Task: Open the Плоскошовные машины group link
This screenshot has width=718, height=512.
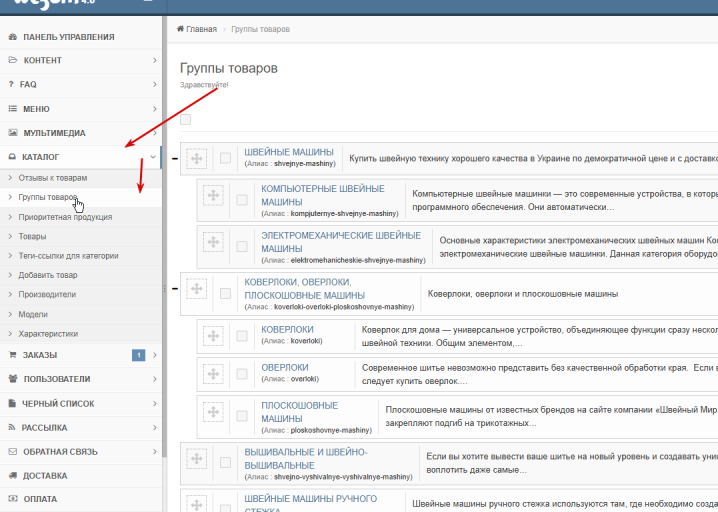Action: (299, 412)
